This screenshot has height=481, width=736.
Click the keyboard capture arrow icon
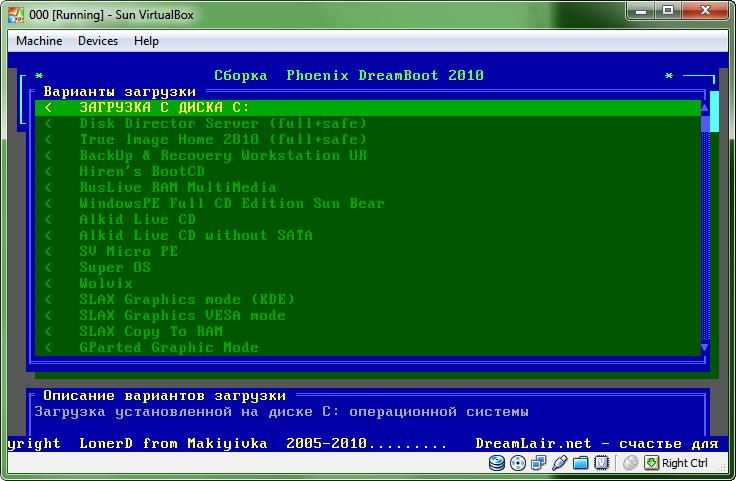pyautogui.click(x=651, y=463)
